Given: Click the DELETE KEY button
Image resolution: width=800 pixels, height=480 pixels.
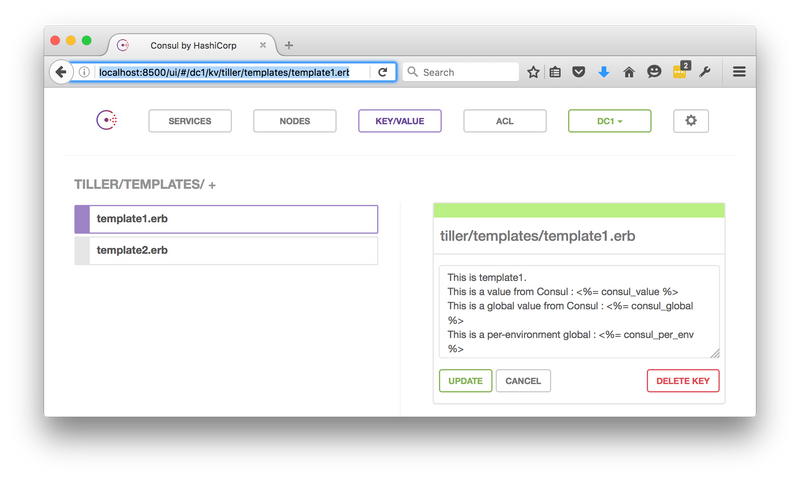Looking at the screenshot, I should click(682, 381).
